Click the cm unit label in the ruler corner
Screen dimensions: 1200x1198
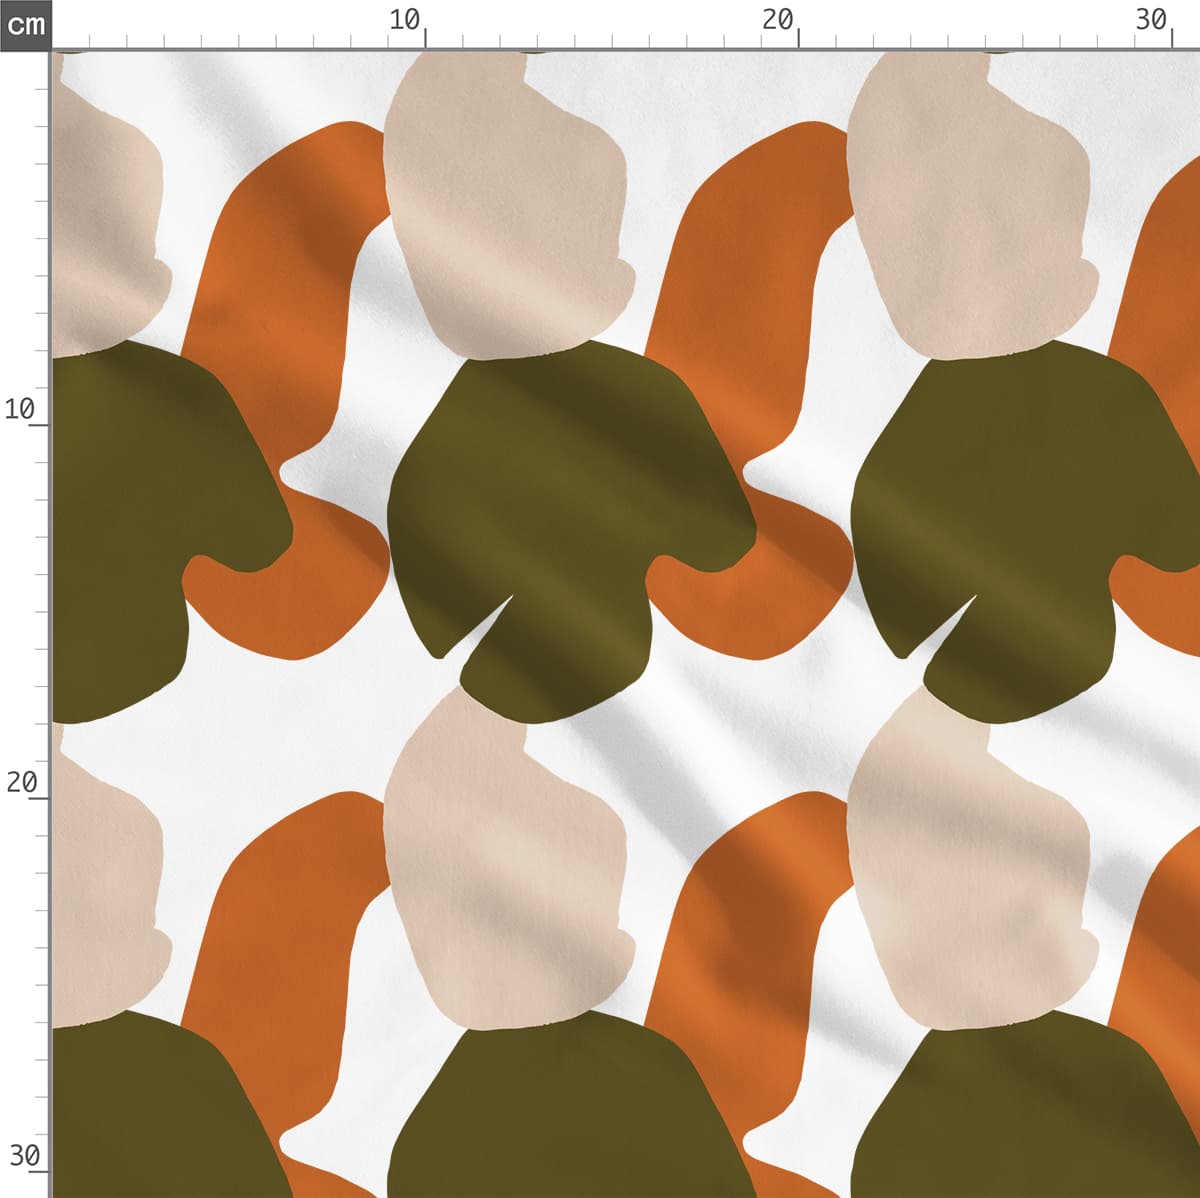(x=25, y=24)
